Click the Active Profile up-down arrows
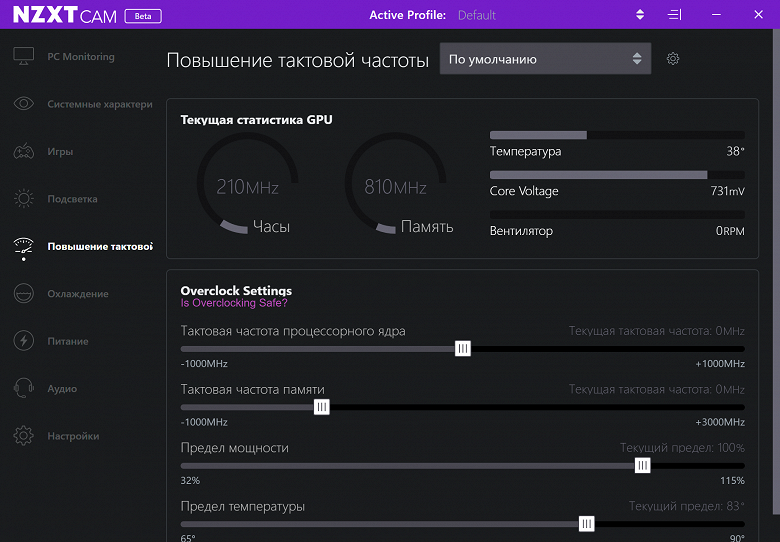Viewport: 780px width, 542px height. click(640, 15)
